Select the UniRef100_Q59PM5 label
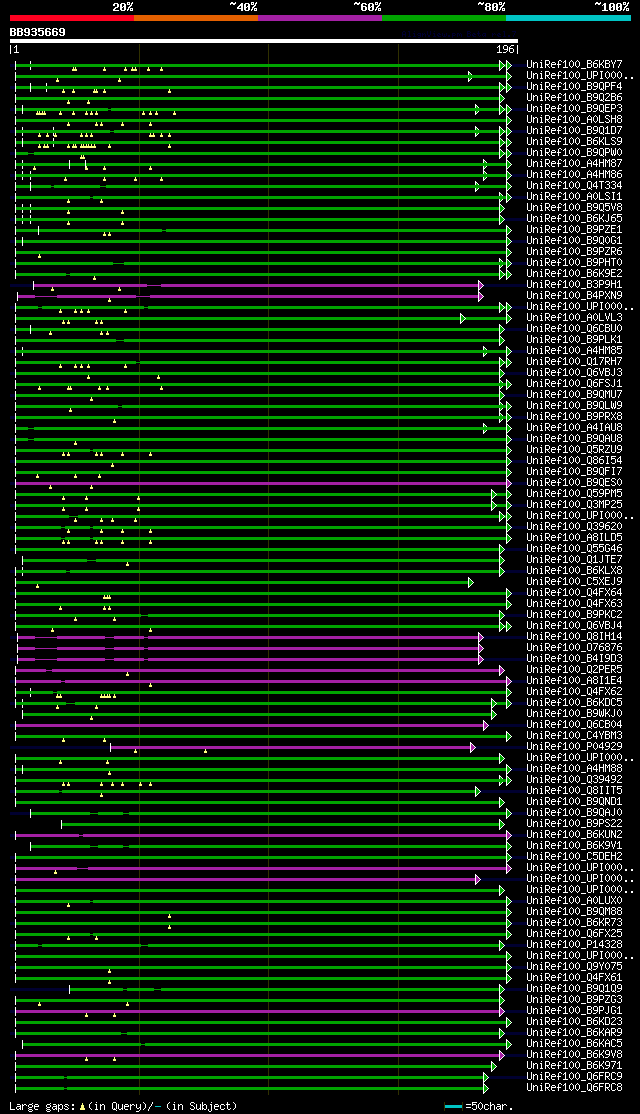The height and width of the screenshot is (1114, 640). pos(575,494)
